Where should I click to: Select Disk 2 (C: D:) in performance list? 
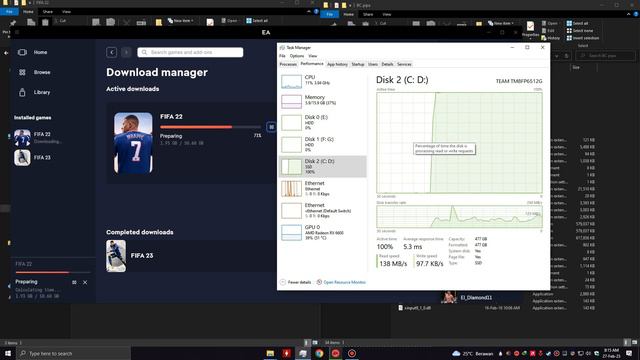point(322,167)
